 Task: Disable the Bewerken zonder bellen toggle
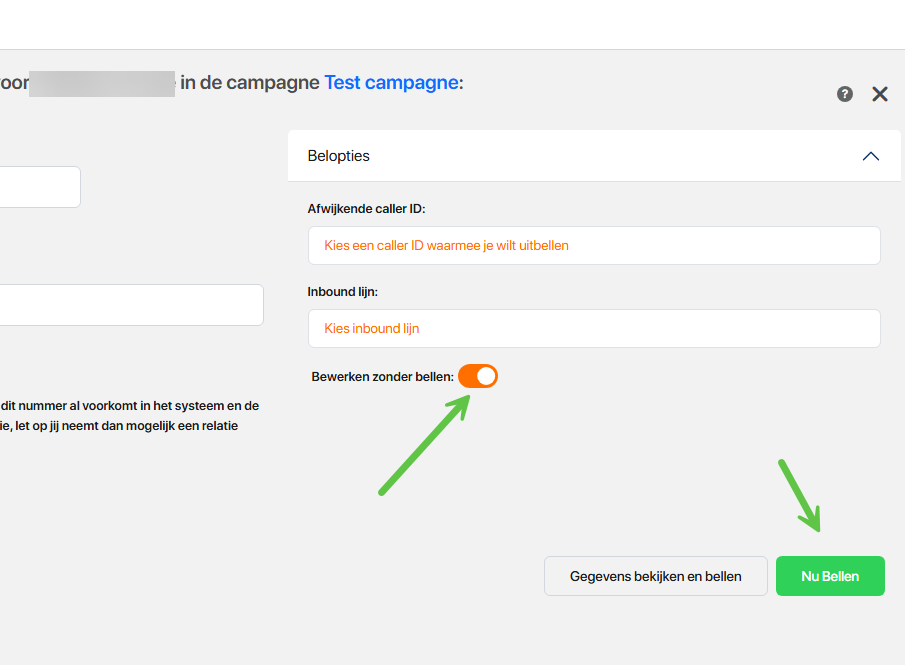click(478, 376)
